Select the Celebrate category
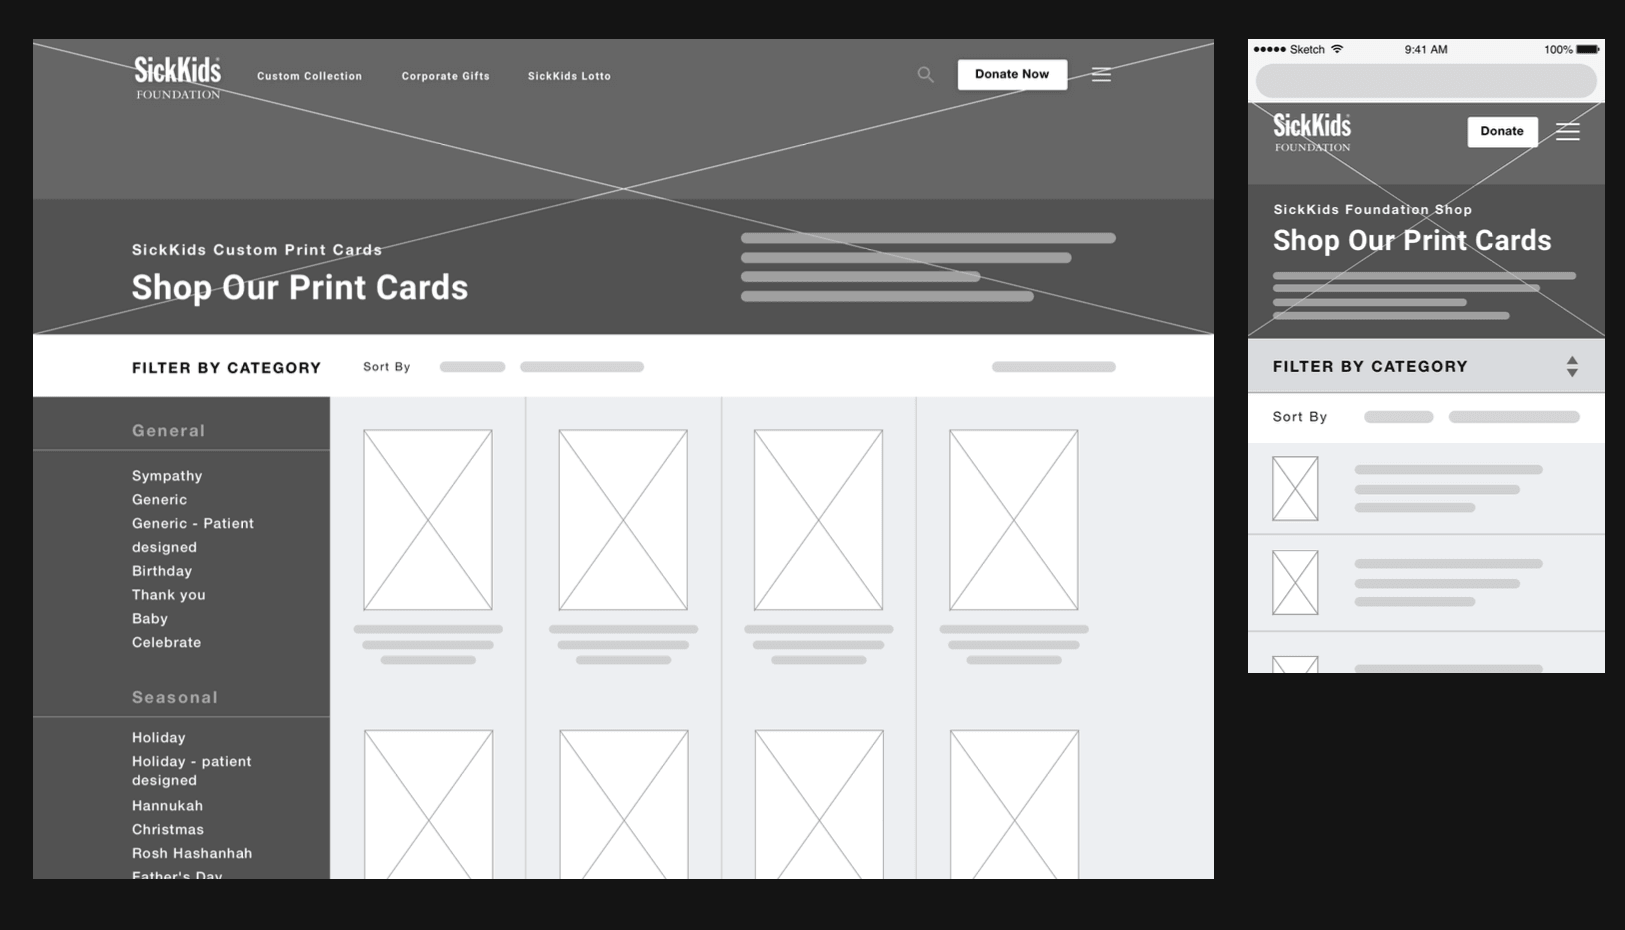 167,643
